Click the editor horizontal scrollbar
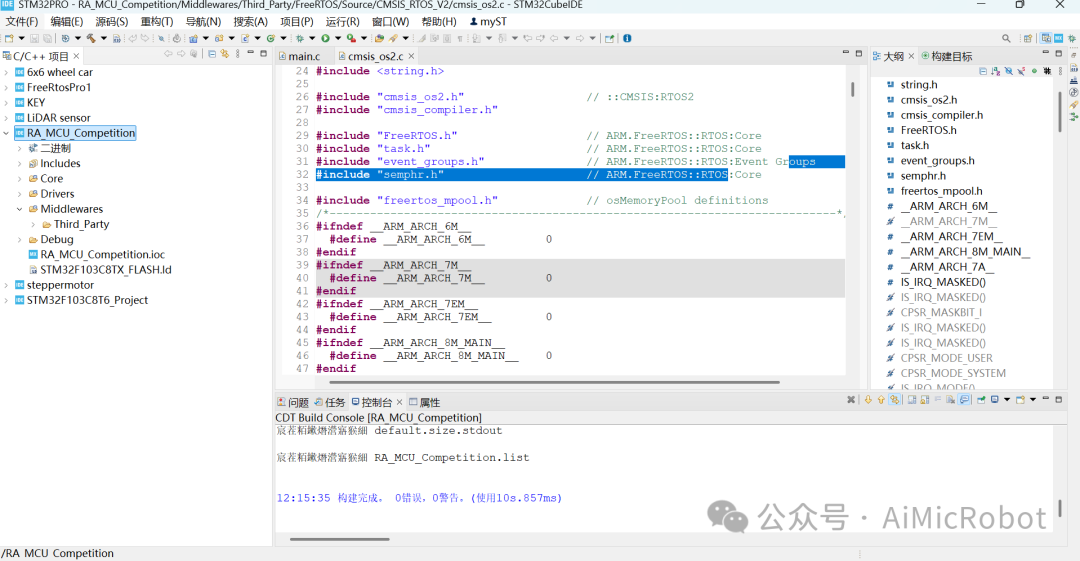The image size is (1080, 561). click(554, 381)
